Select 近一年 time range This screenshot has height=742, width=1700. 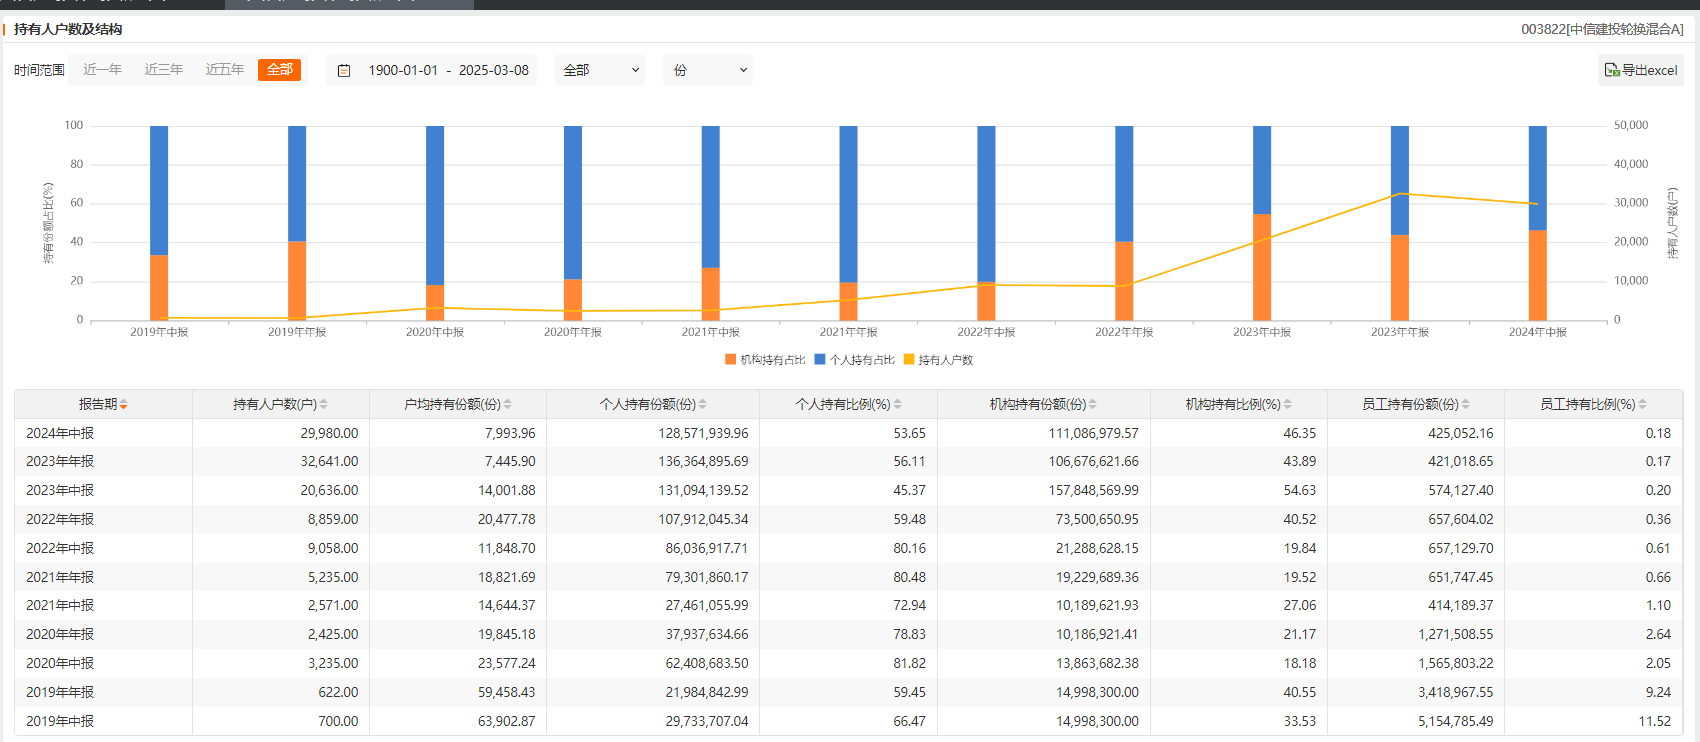click(102, 70)
